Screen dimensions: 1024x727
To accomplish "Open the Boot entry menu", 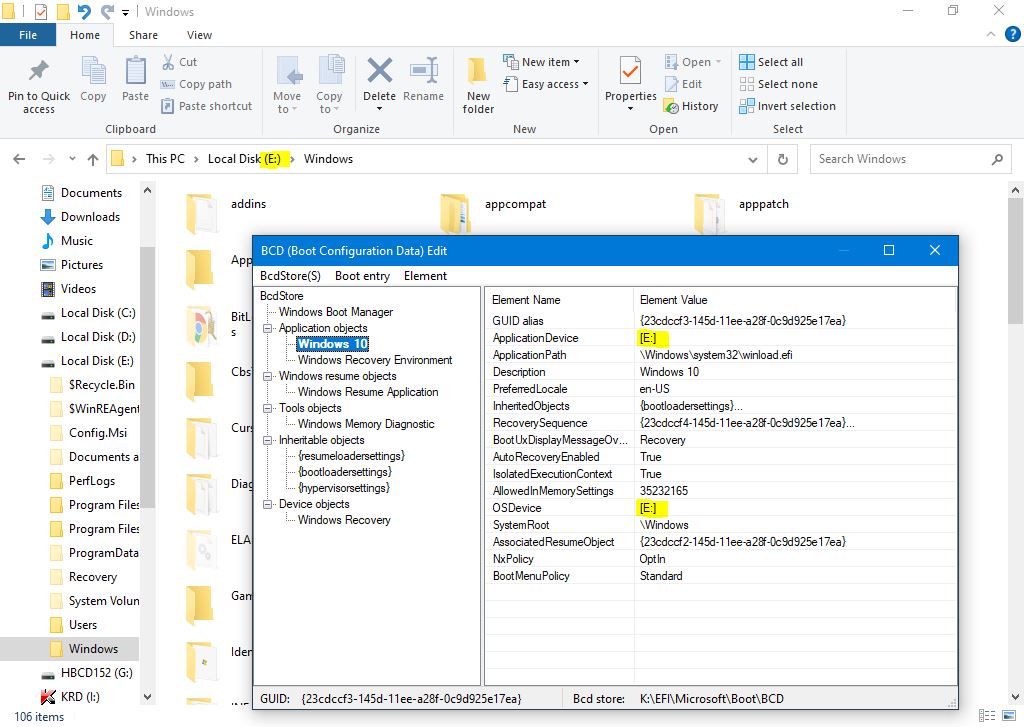I will point(362,276).
